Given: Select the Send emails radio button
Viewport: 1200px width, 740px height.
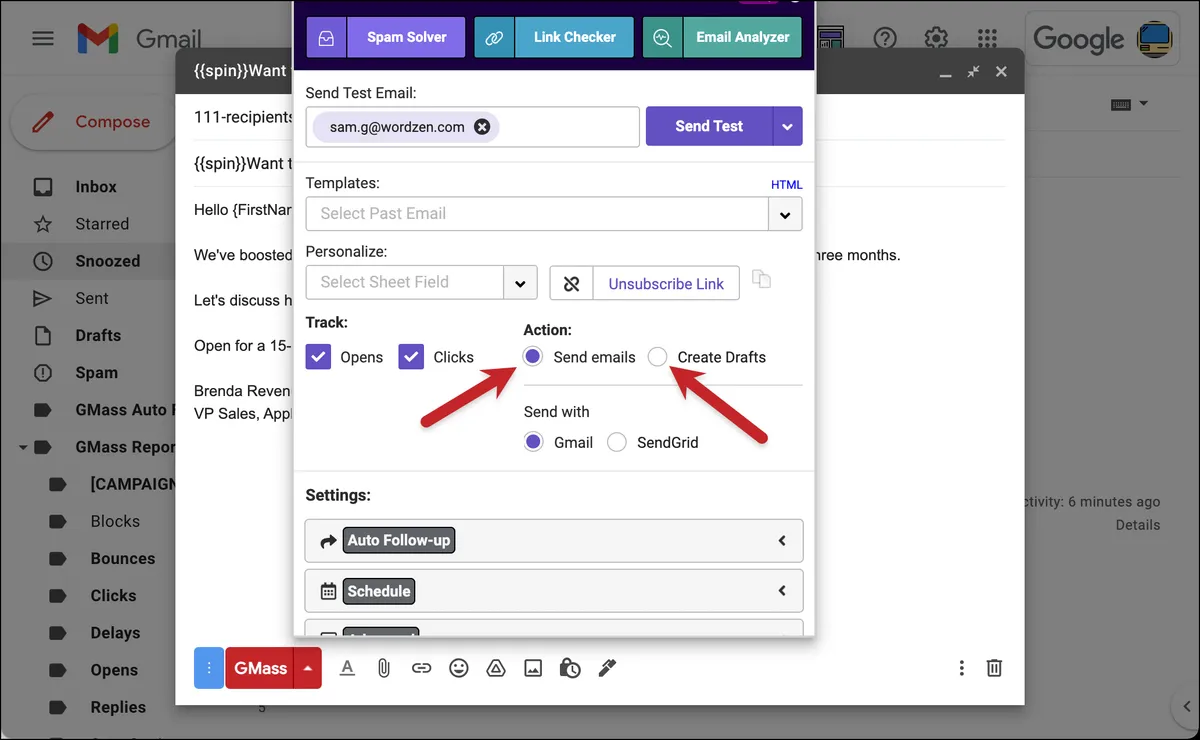Looking at the screenshot, I should (533, 357).
